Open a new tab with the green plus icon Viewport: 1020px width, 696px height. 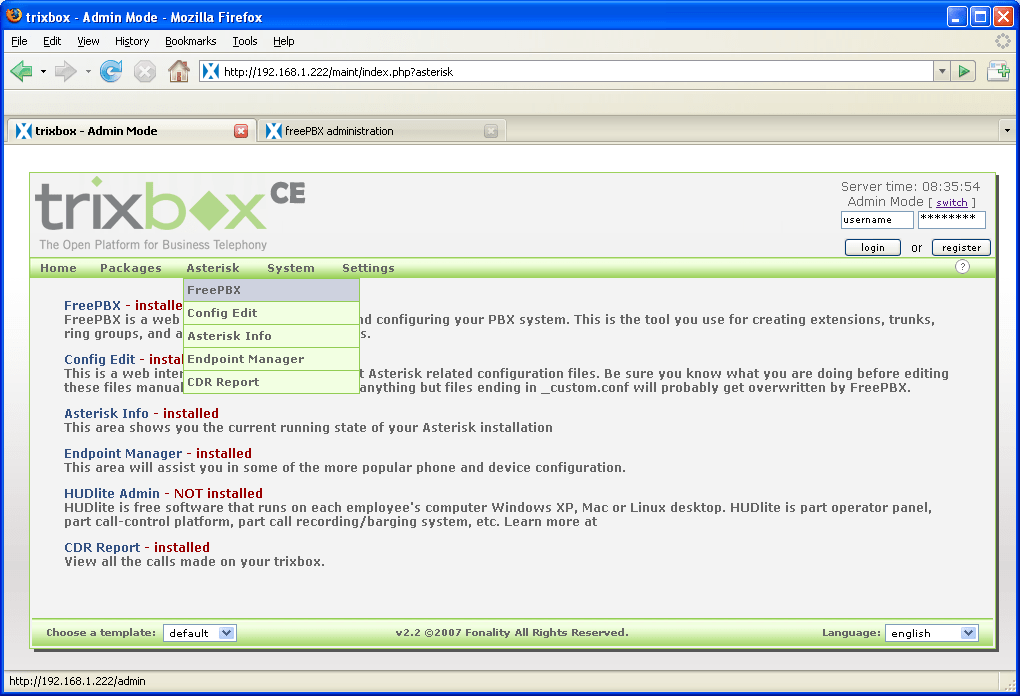pyautogui.click(x=998, y=72)
